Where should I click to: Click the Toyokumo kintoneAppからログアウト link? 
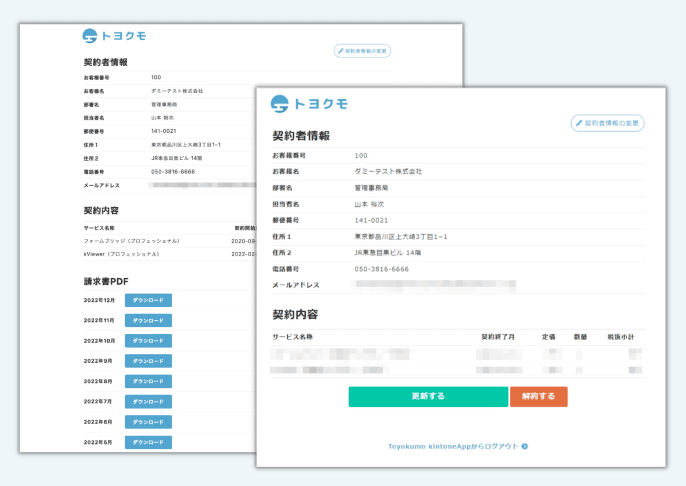coord(453,446)
